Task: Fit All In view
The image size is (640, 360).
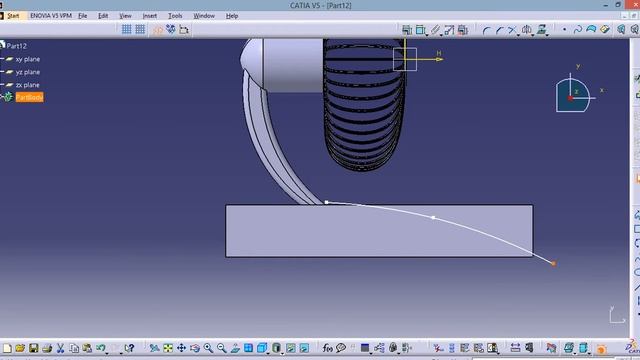Action: (168, 348)
